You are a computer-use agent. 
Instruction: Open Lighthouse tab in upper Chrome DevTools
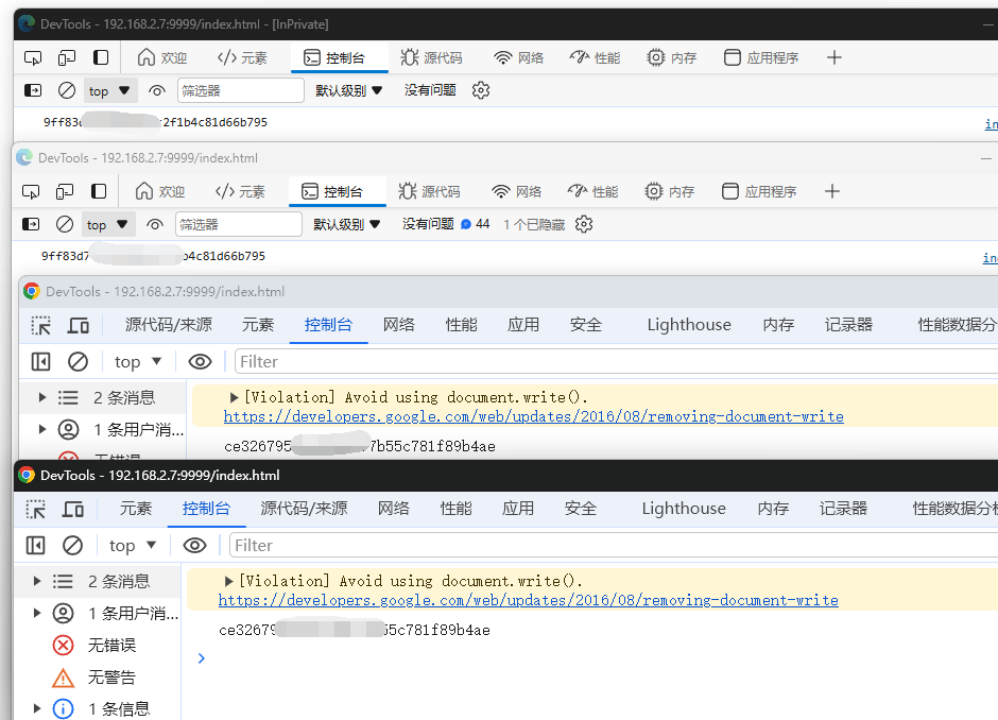click(689, 325)
